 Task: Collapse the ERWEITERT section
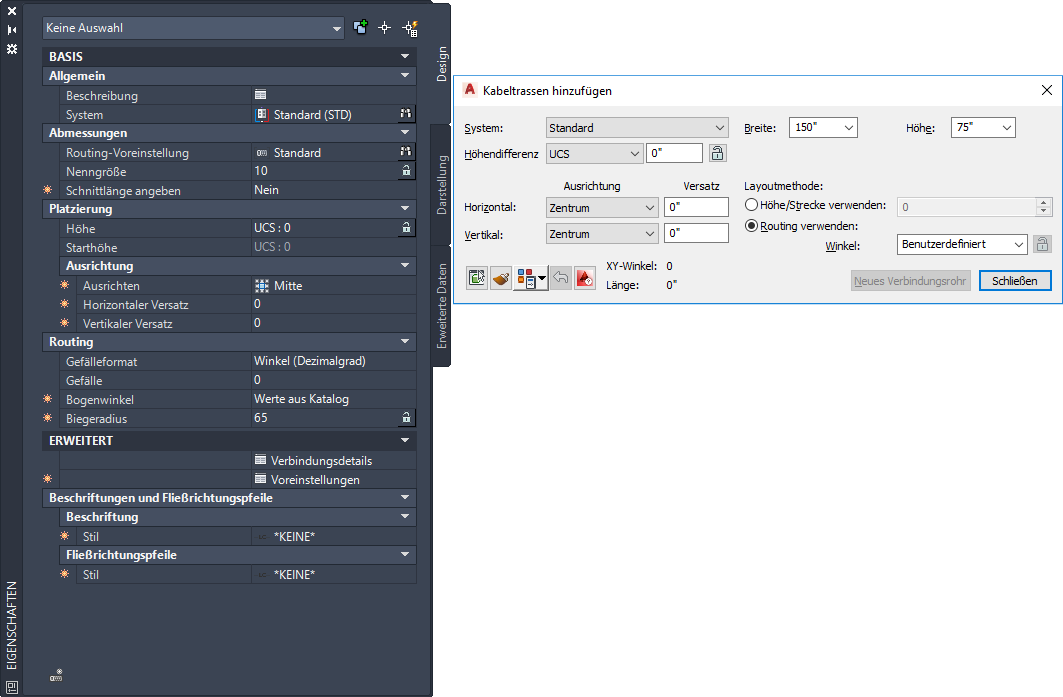click(405, 440)
